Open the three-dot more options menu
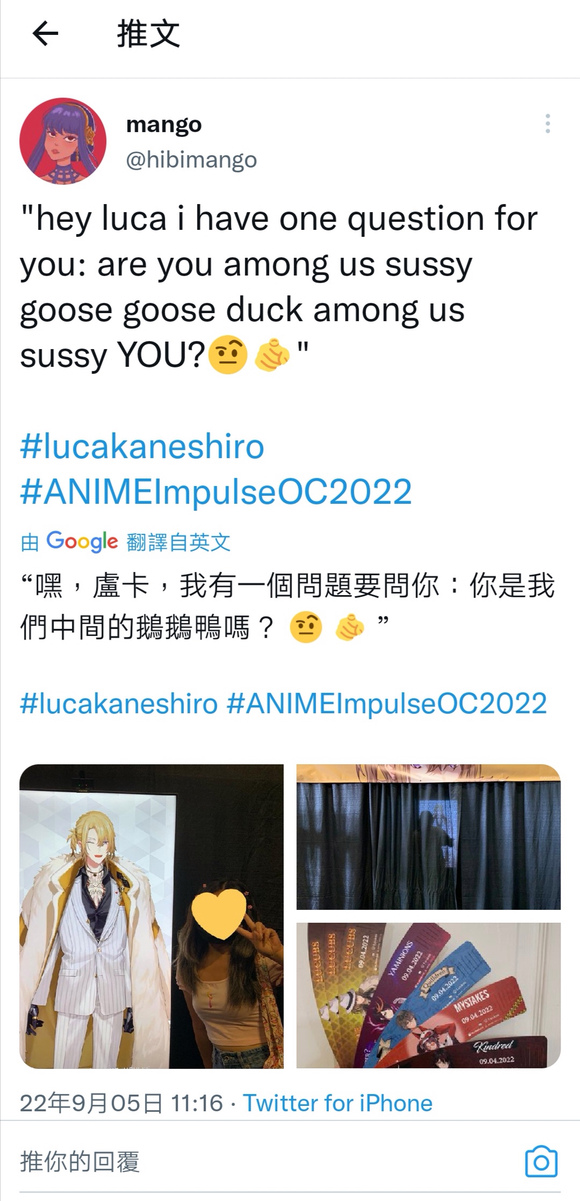 [547, 124]
